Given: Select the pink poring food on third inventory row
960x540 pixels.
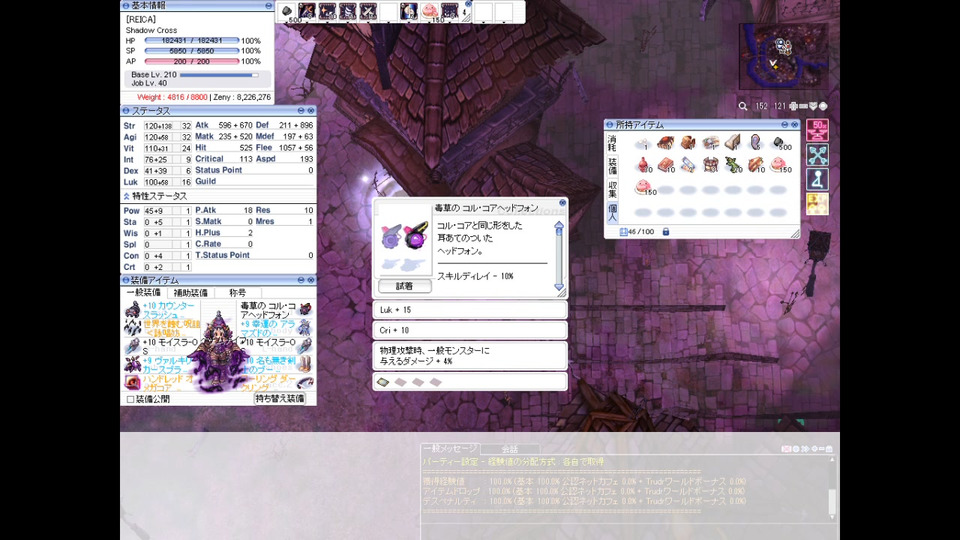Looking at the screenshot, I should pyautogui.click(x=643, y=187).
